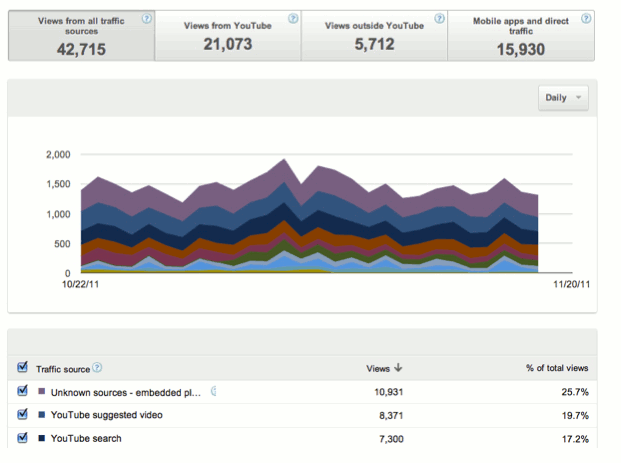Viewport: 621px width, 463px height.
Task: Click help icon beside Traffic source header
Action: (x=98, y=368)
